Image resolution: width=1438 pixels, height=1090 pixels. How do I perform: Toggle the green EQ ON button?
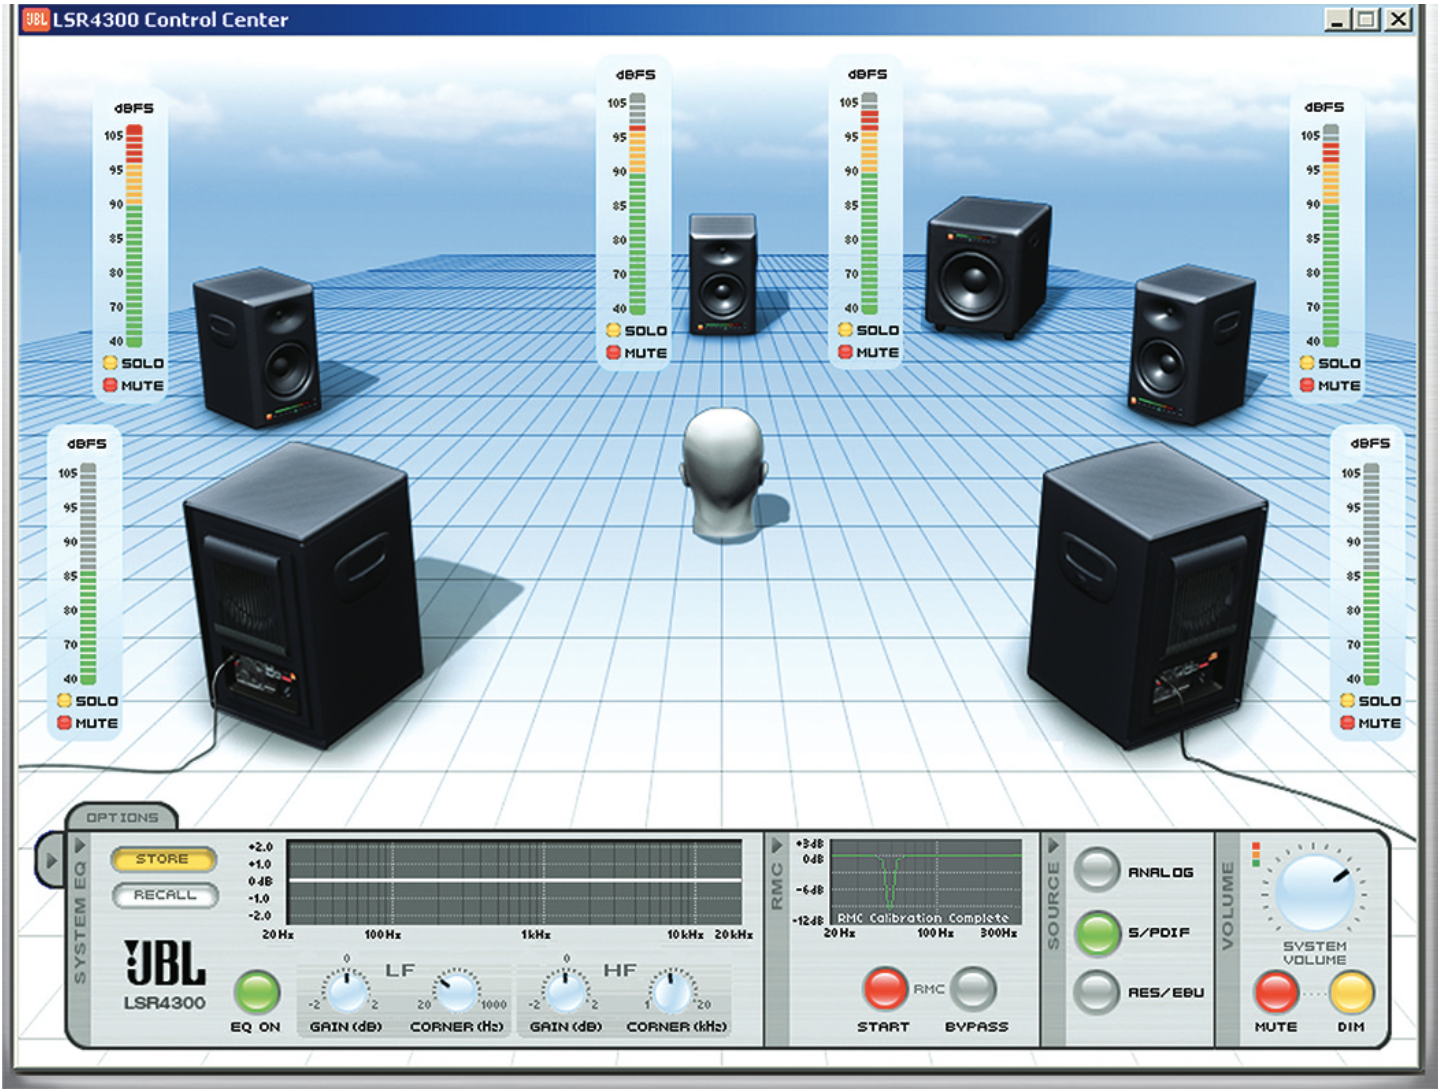click(257, 992)
